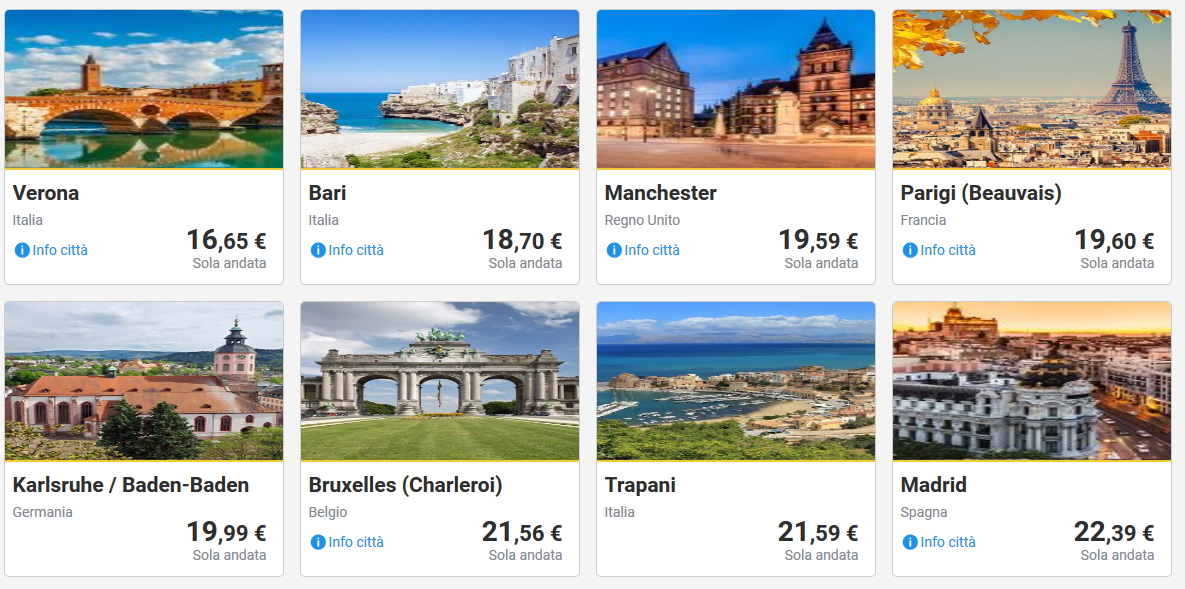Select the 16,65 € Verona fare
Screen dimensions: 1185x589
(x=226, y=241)
